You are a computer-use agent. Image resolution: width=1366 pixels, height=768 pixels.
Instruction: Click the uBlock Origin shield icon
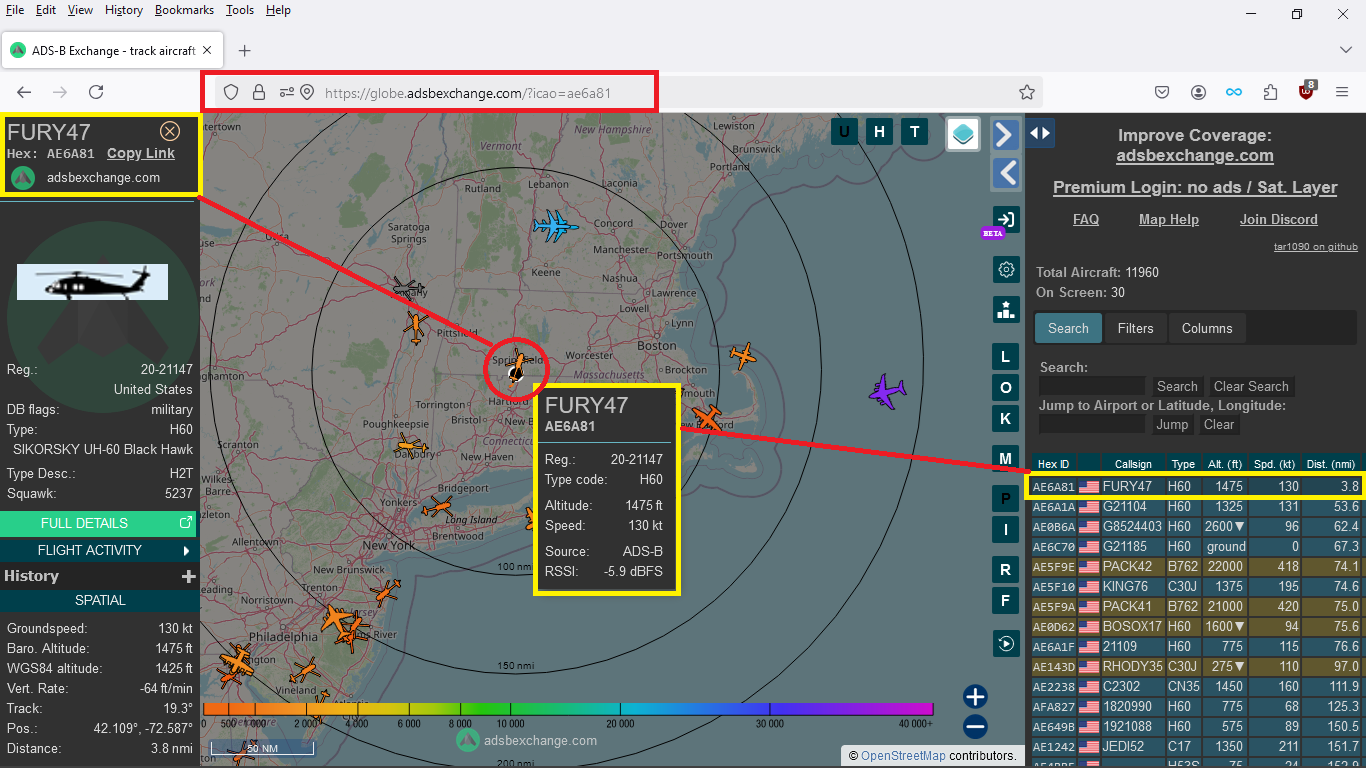(1306, 92)
